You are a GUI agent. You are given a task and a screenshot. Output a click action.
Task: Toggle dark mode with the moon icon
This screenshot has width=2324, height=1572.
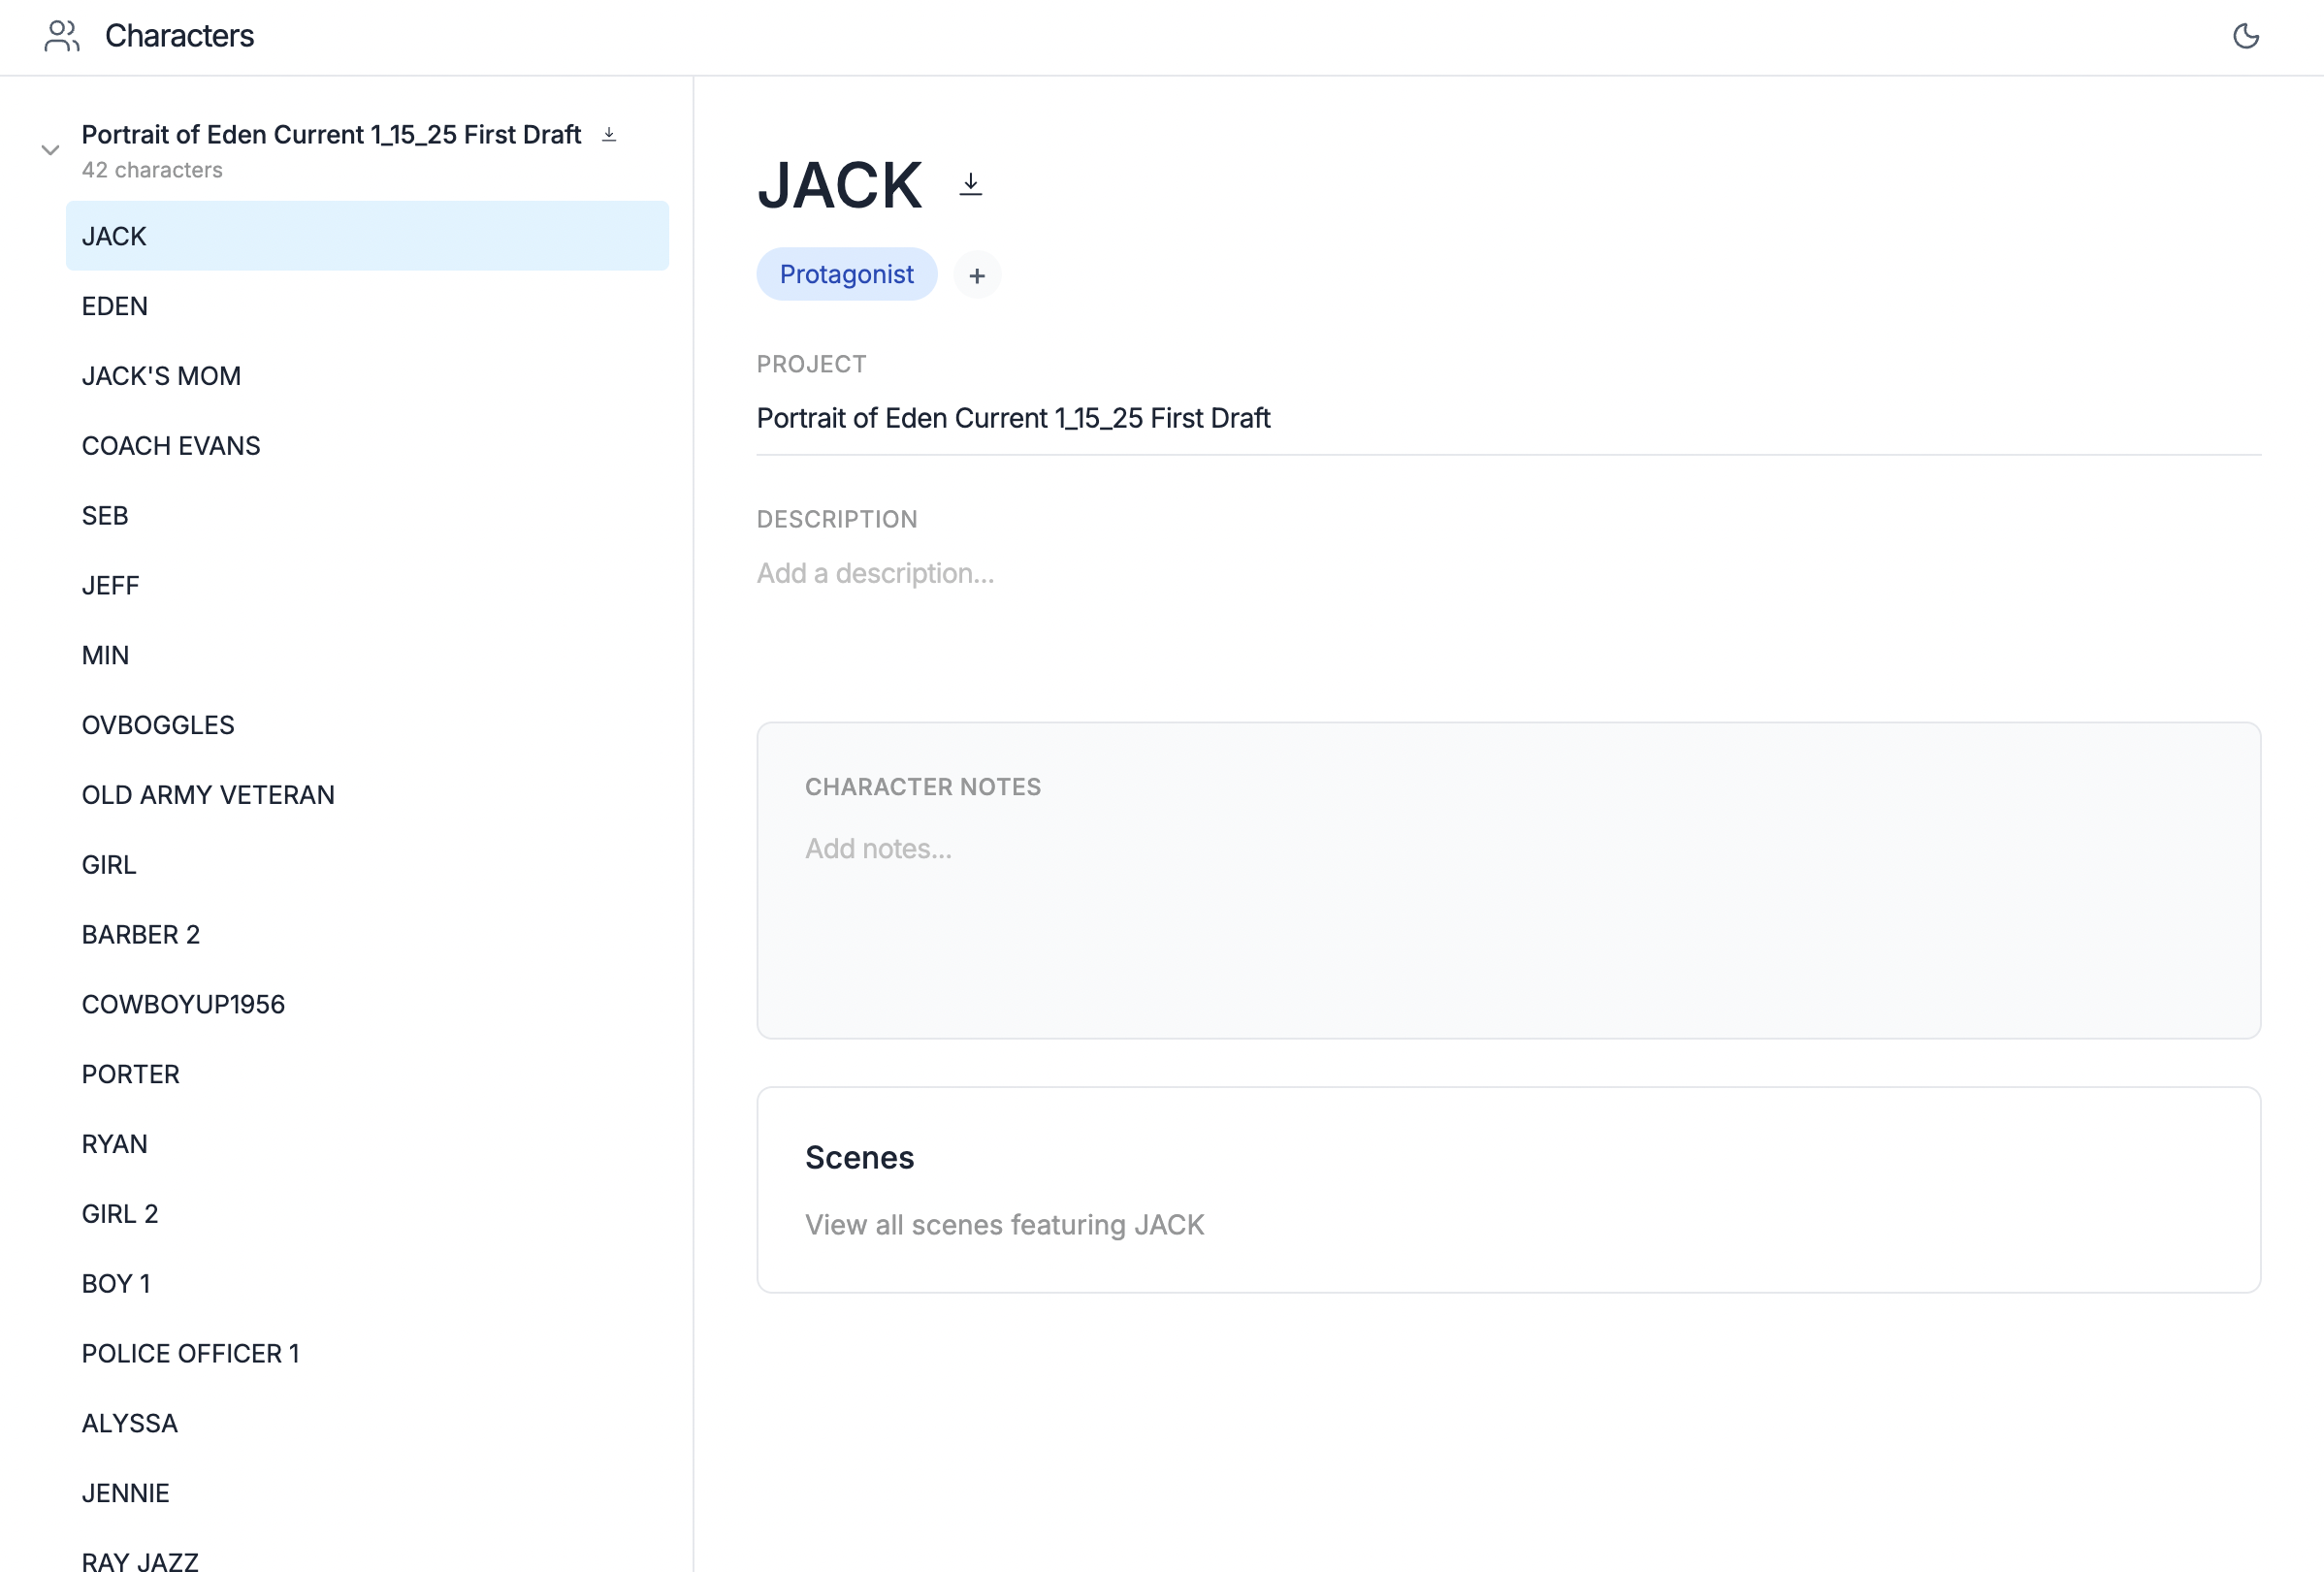coord(2245,37)
